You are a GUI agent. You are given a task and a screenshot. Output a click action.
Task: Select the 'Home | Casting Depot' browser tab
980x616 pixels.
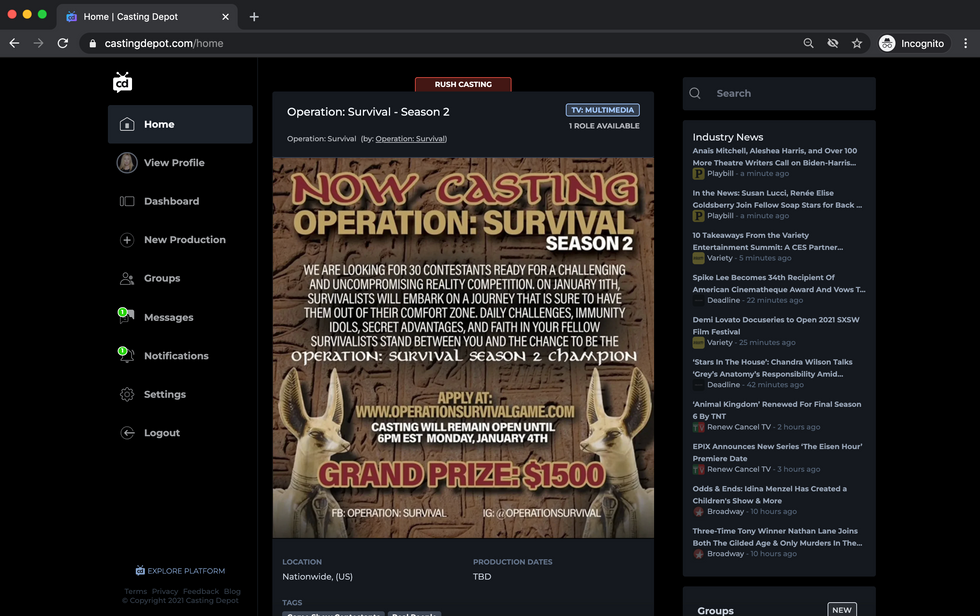click(x=147, y=17)
